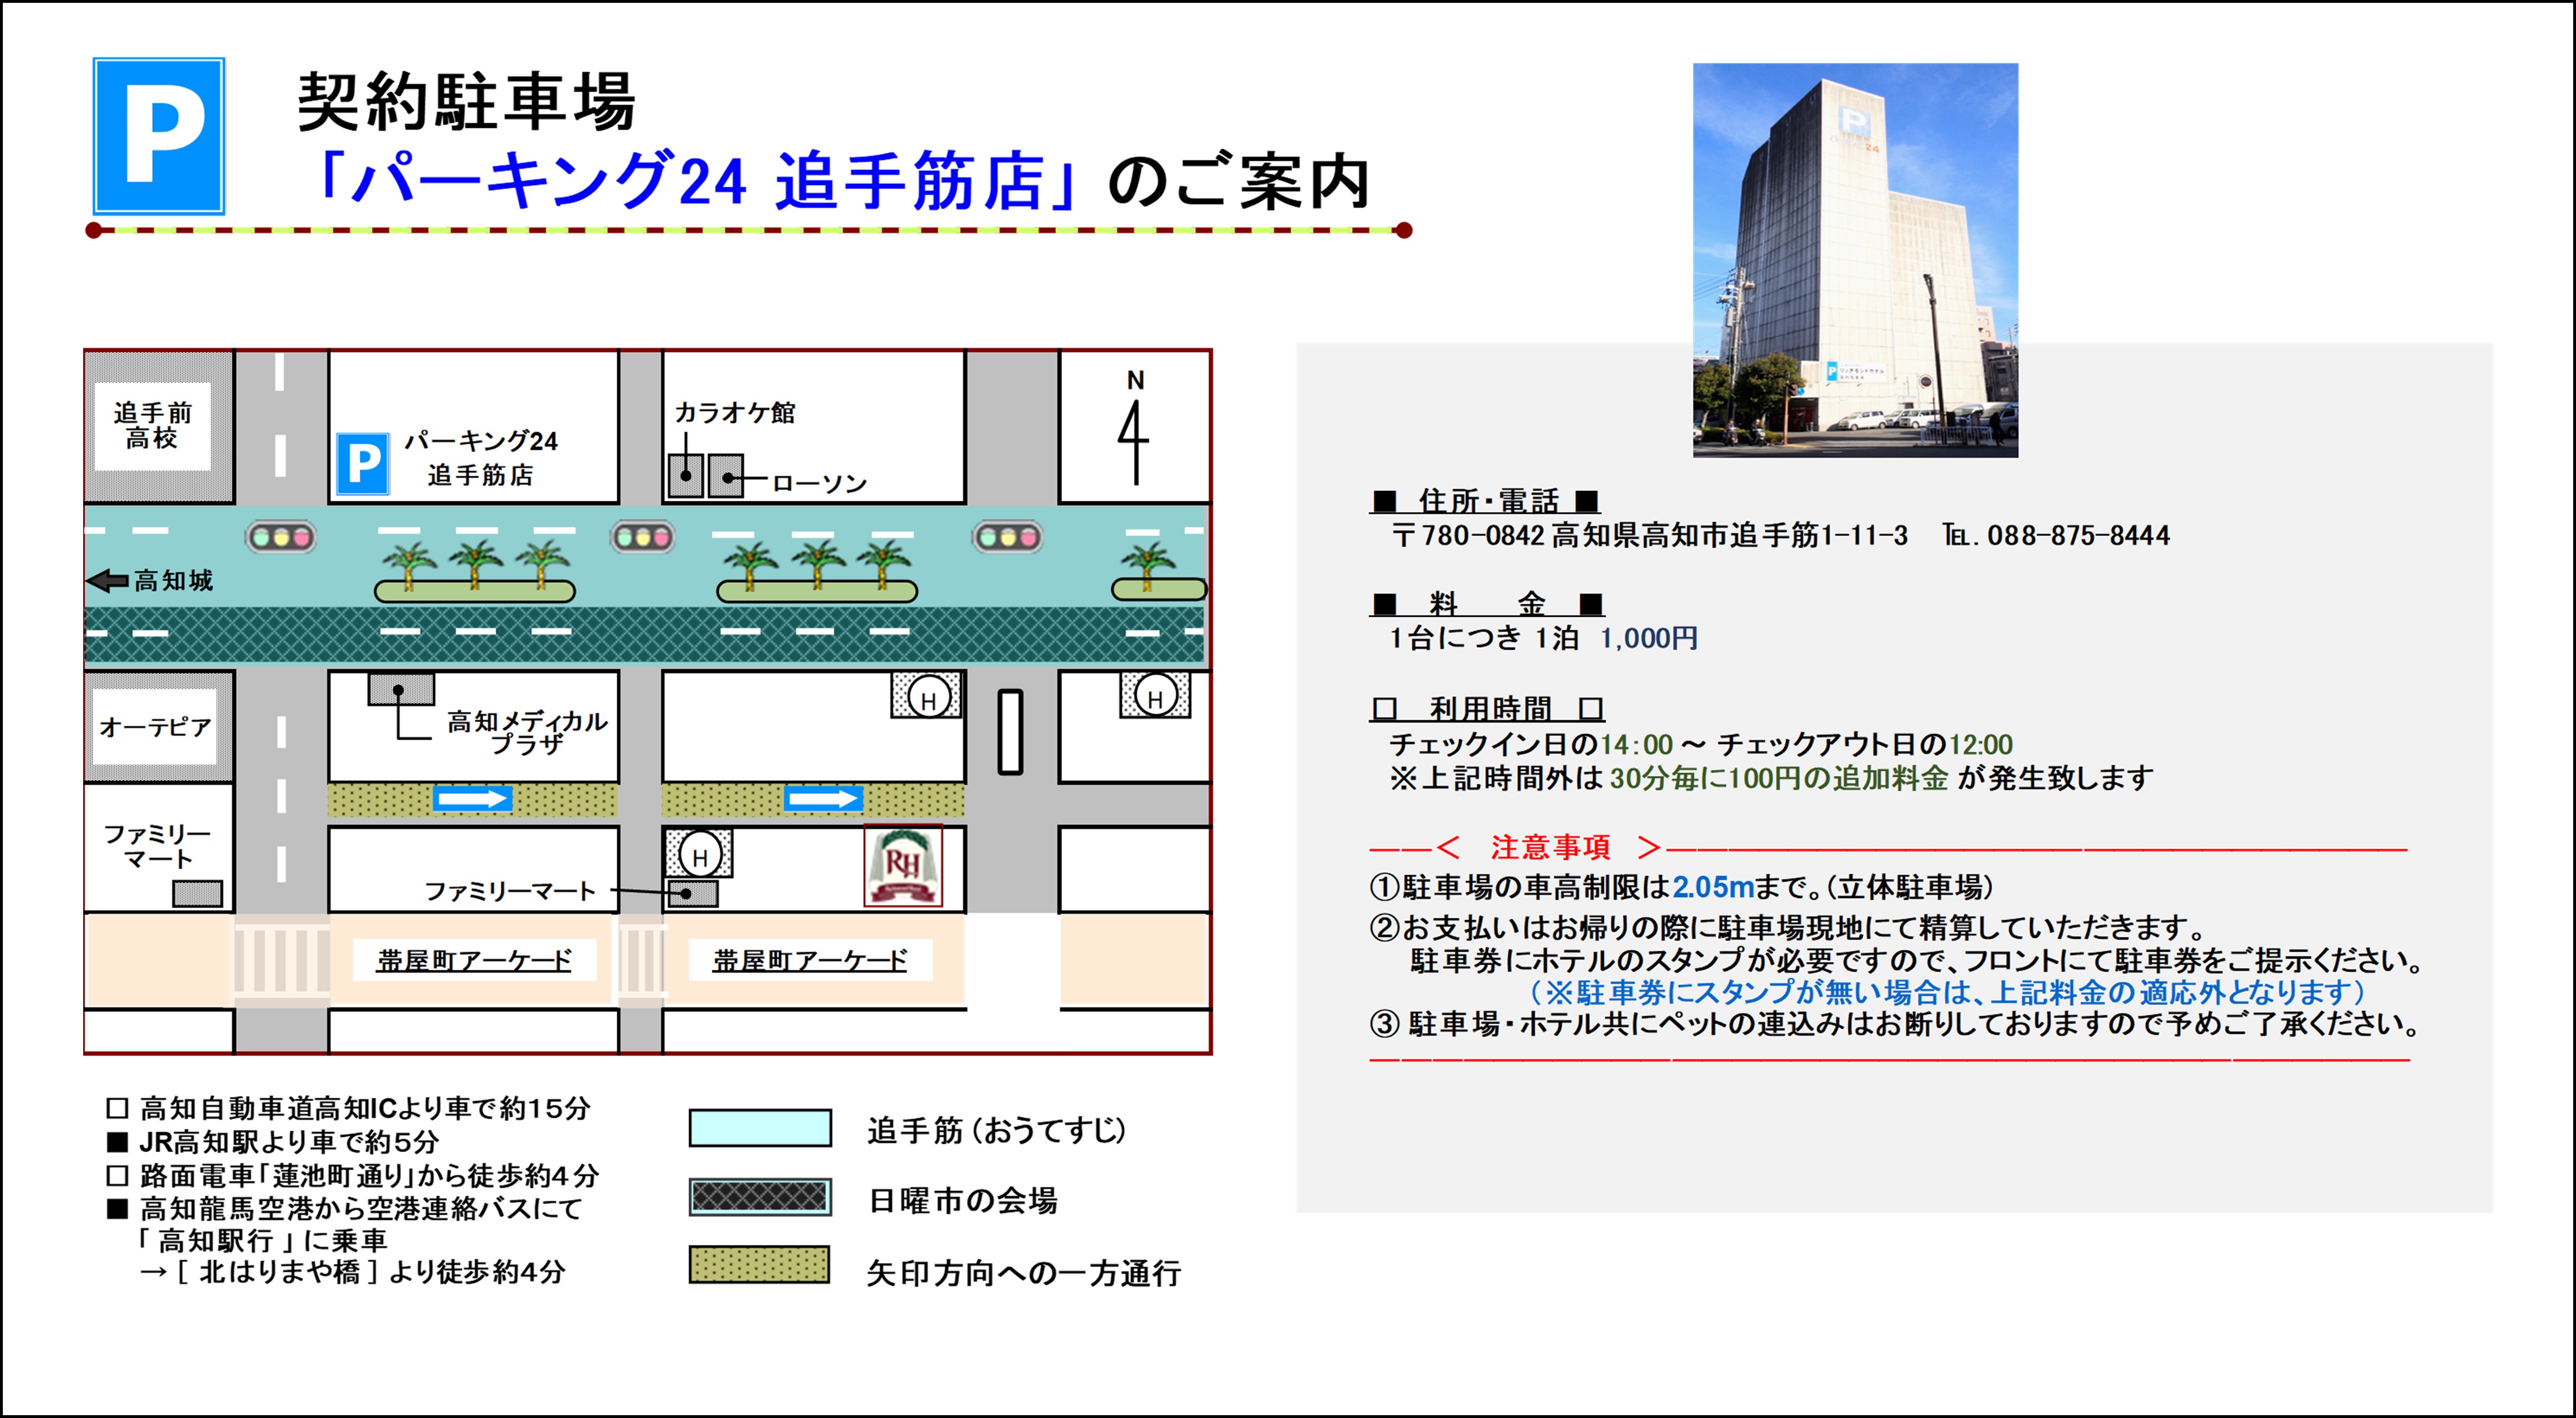Click the line 高知龍馬空港から空港連絡バスにて
Image resolution: width=2576 pixels, height=1418 pixels.
click(x=344, y=1208)
